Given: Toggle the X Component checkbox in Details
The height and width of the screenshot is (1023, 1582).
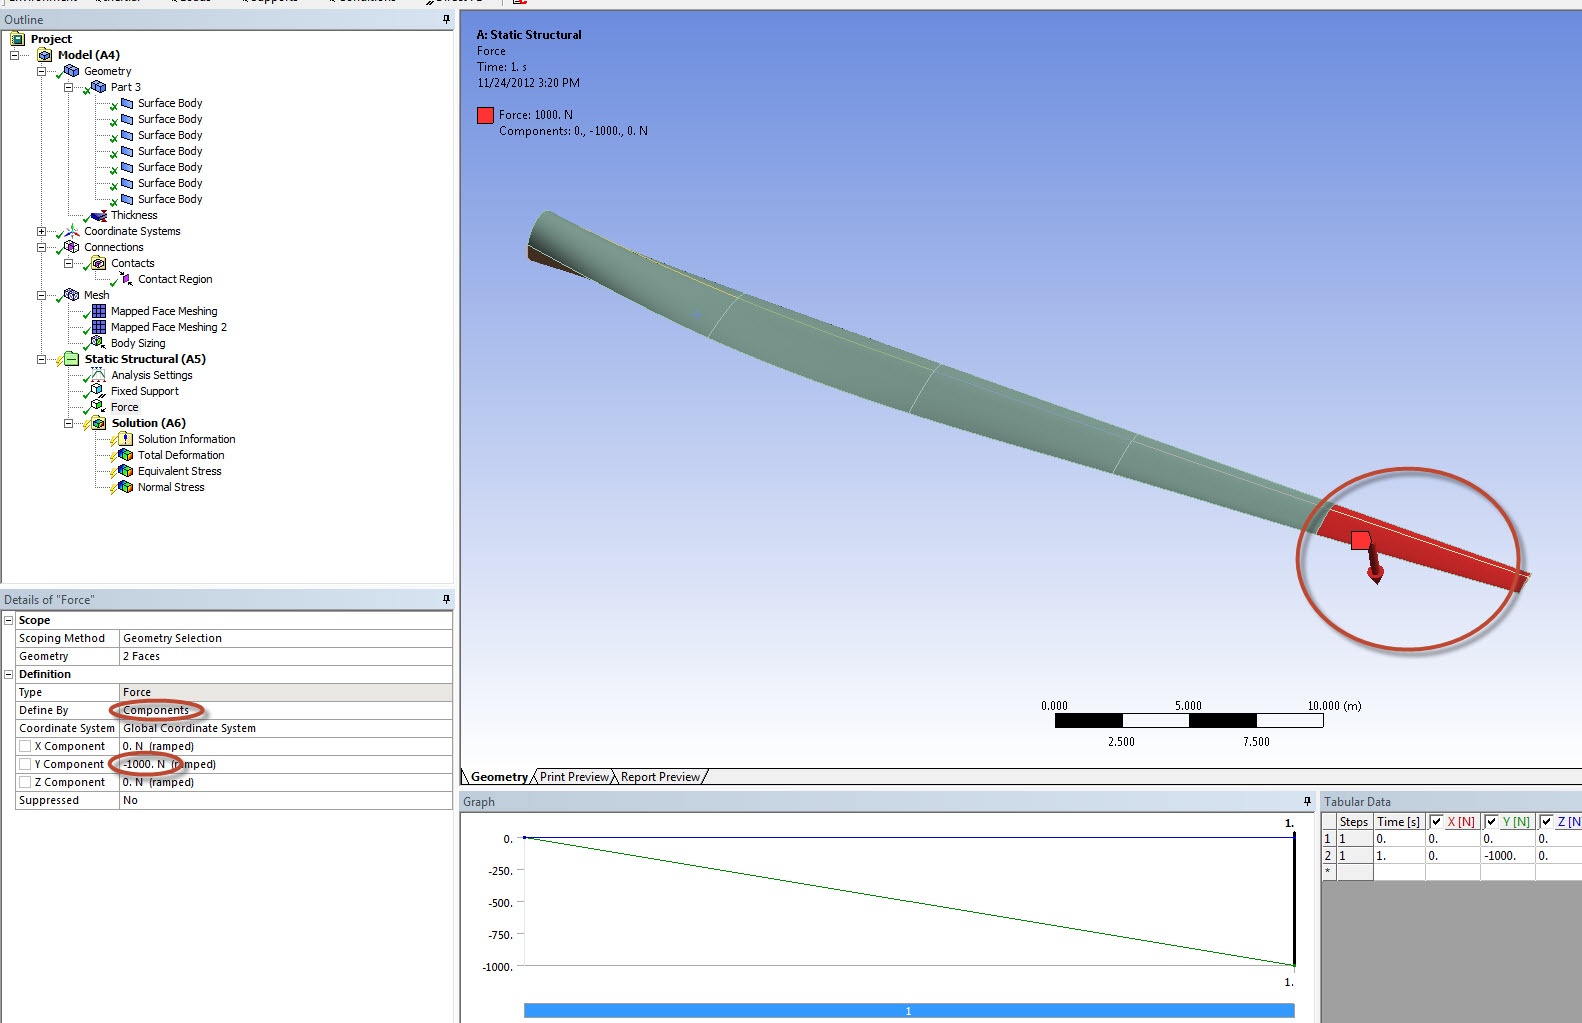Looking at the screenshot, I should click(25, 746).
